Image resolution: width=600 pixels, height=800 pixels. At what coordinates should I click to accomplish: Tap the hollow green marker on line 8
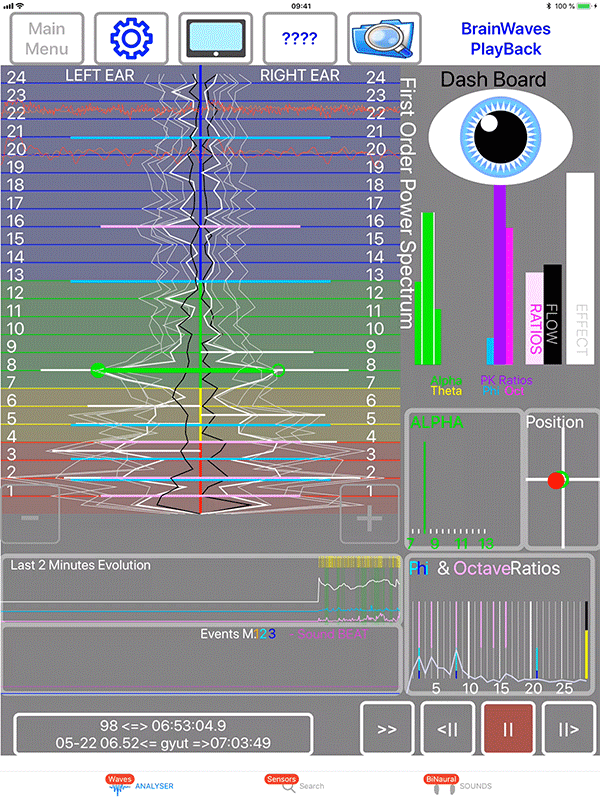click(278, 370)
